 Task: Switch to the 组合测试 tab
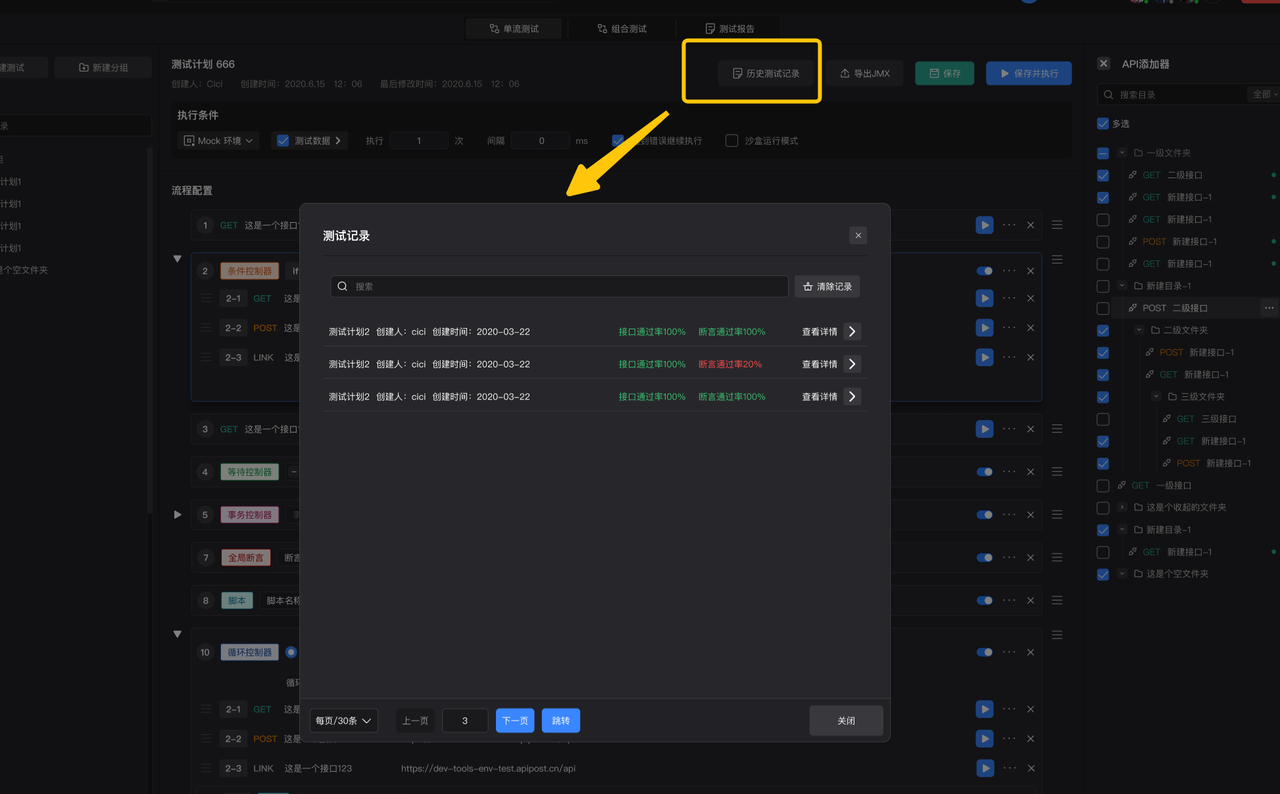(622, 29)
